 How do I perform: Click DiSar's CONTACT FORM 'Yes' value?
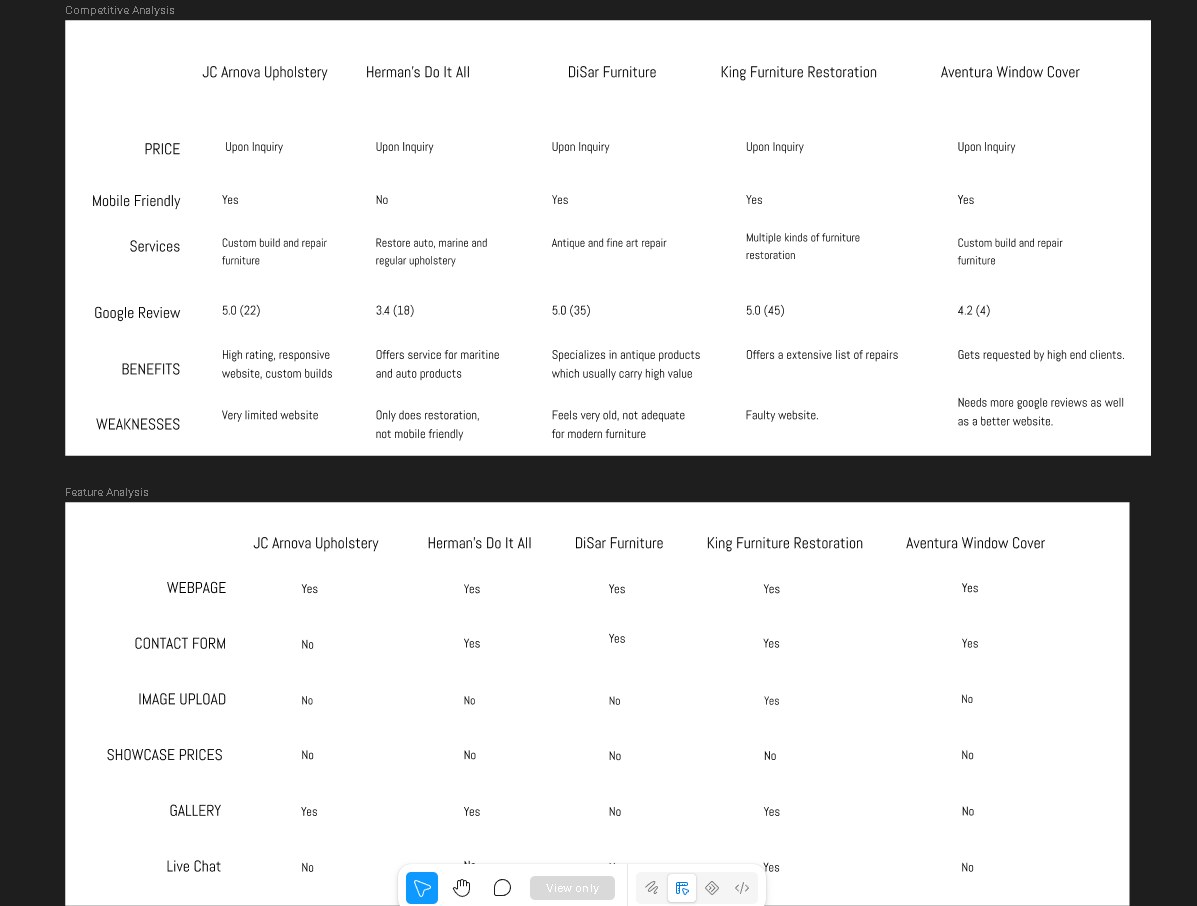pos(617,639)
